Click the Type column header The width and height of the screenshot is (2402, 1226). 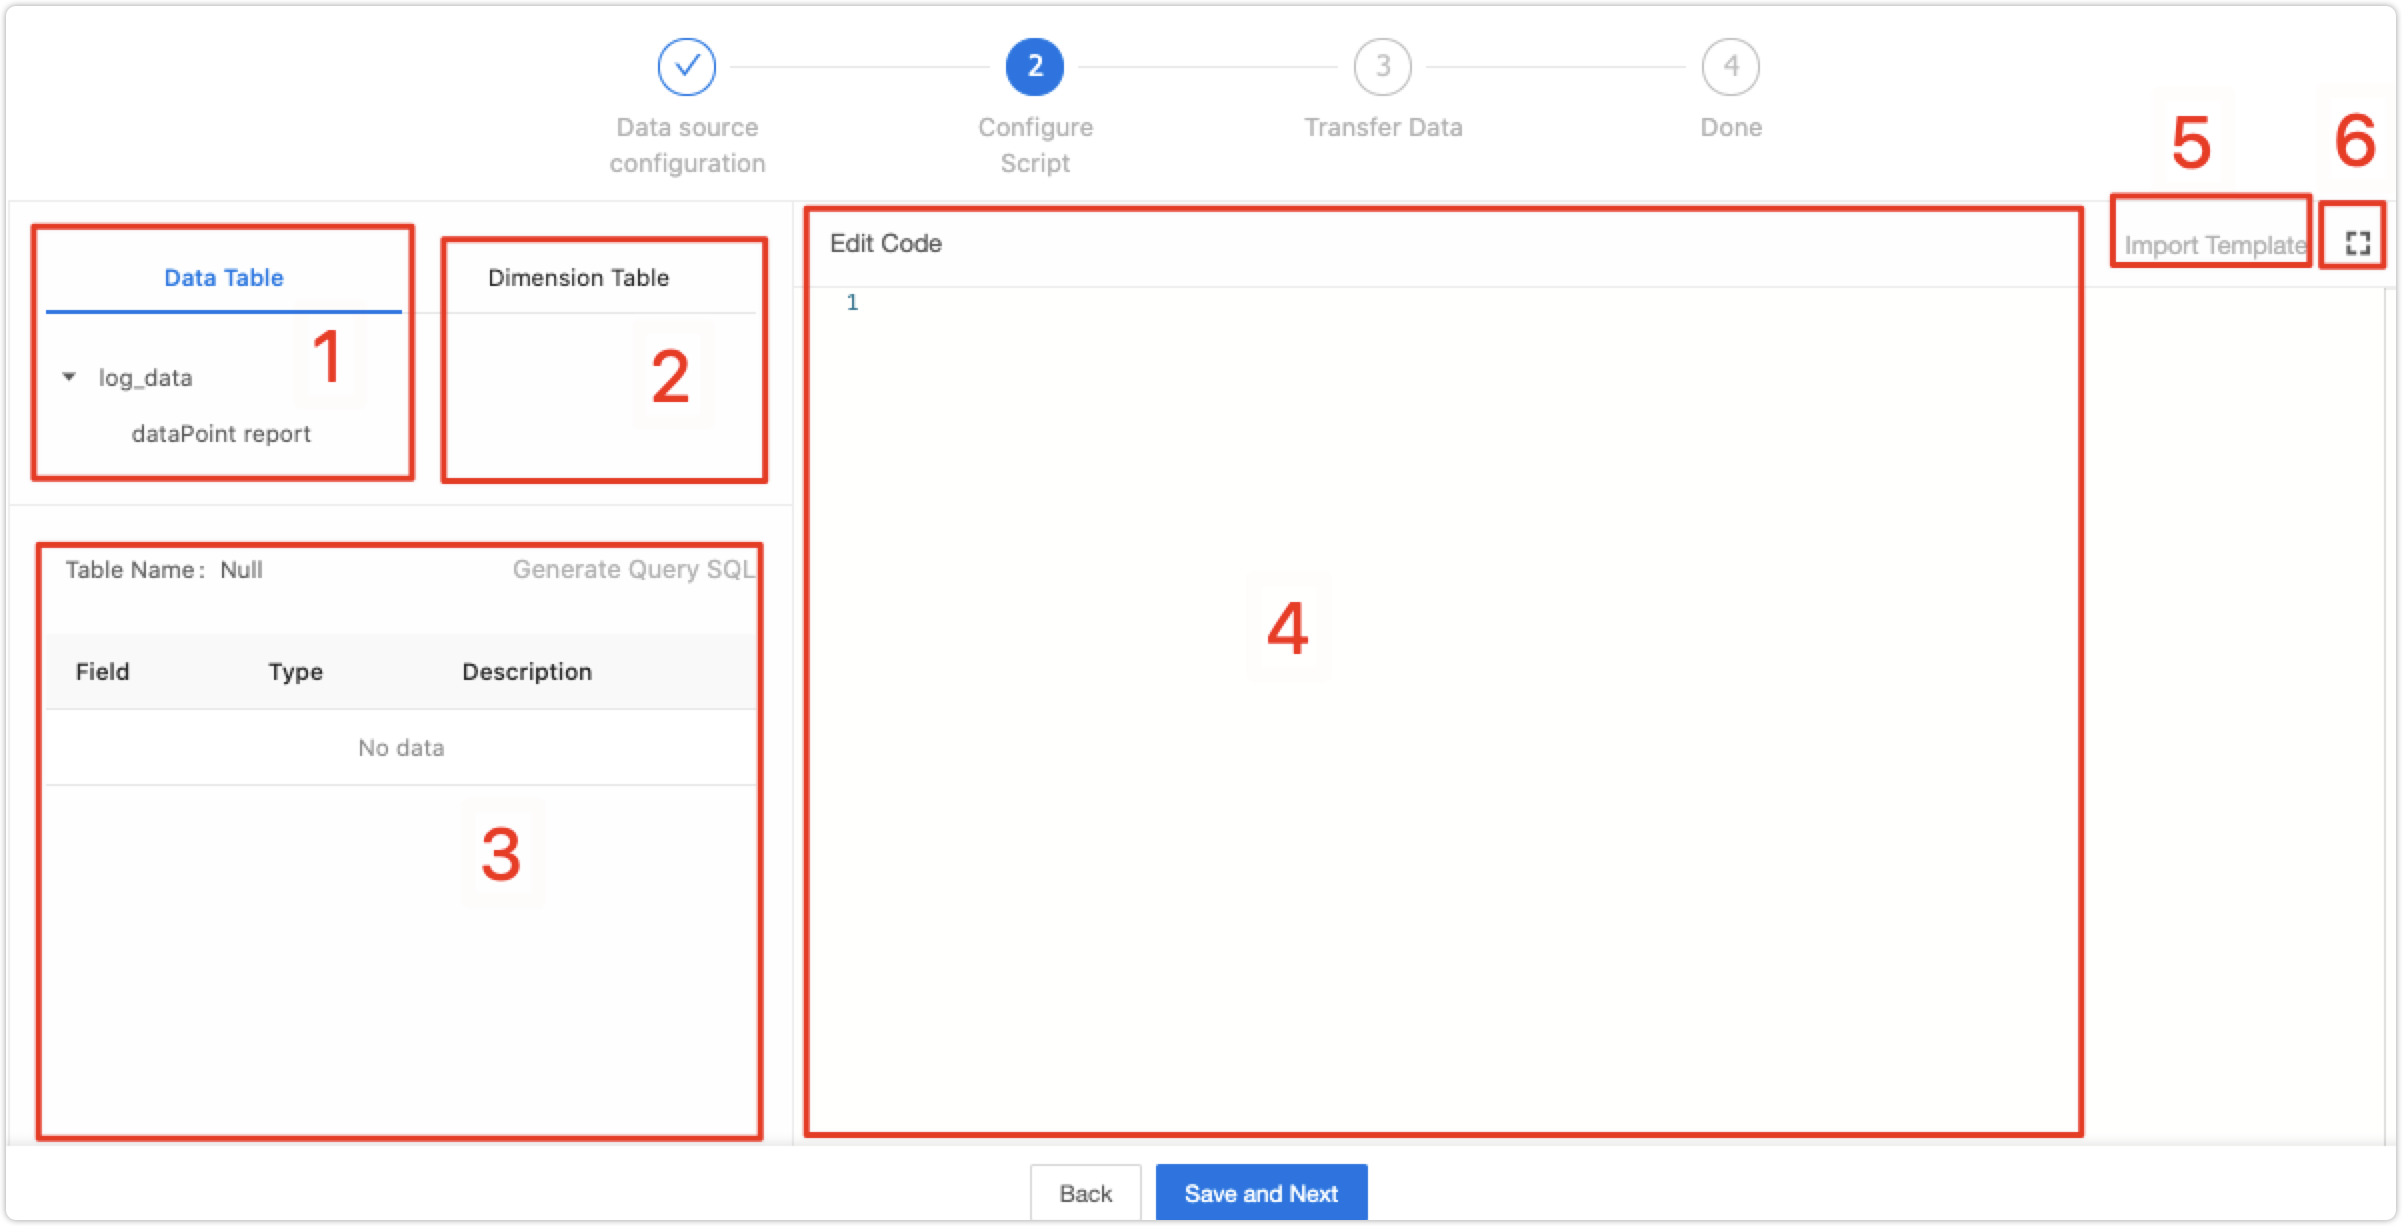coord(295,671)
